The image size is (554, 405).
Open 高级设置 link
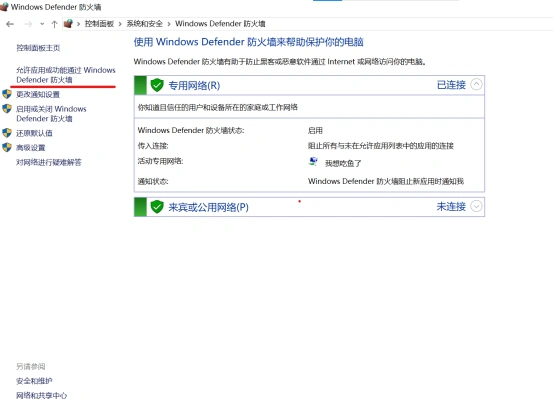[31, 148]
